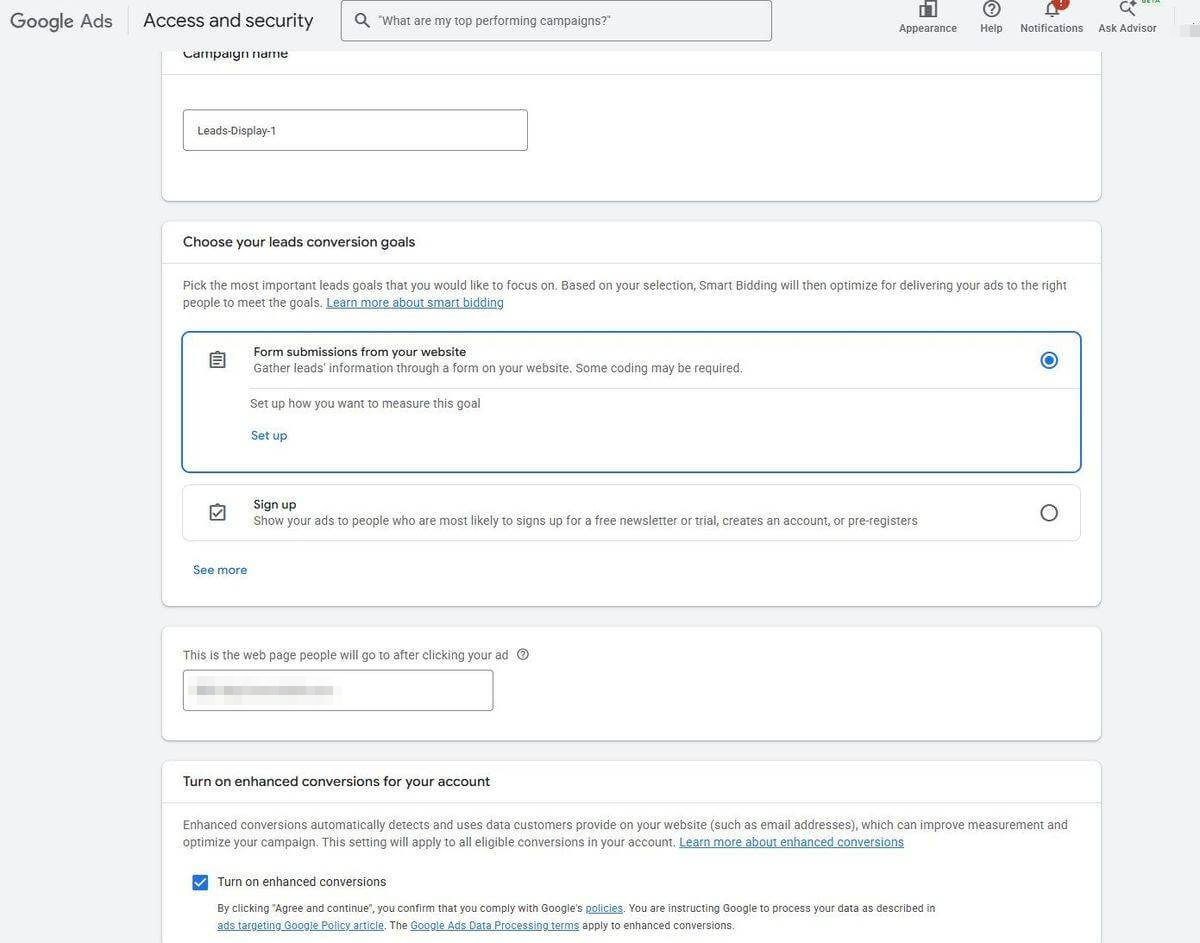Screen dimensions: 1200x943
Task: Focus the Campaign name input field
Action: point(355,130)
